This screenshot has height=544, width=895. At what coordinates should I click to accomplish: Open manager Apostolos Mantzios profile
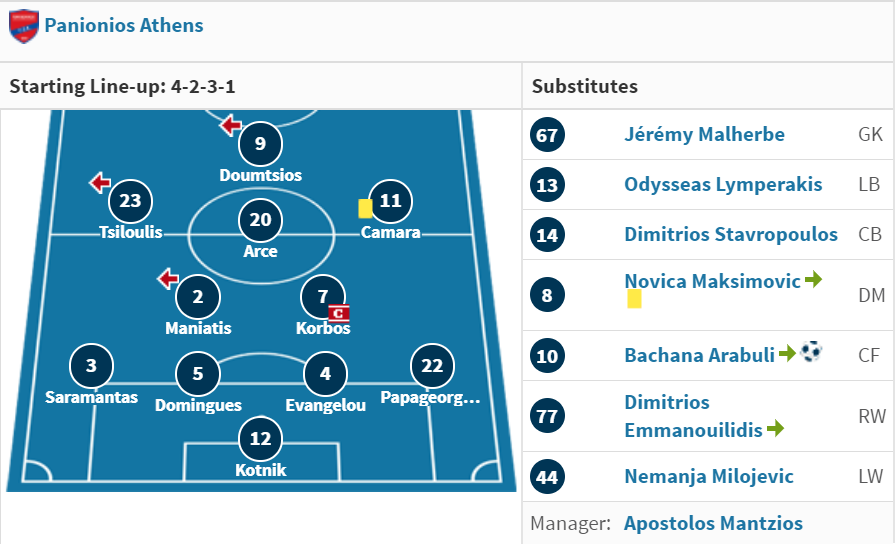click(x=713, y=523)
